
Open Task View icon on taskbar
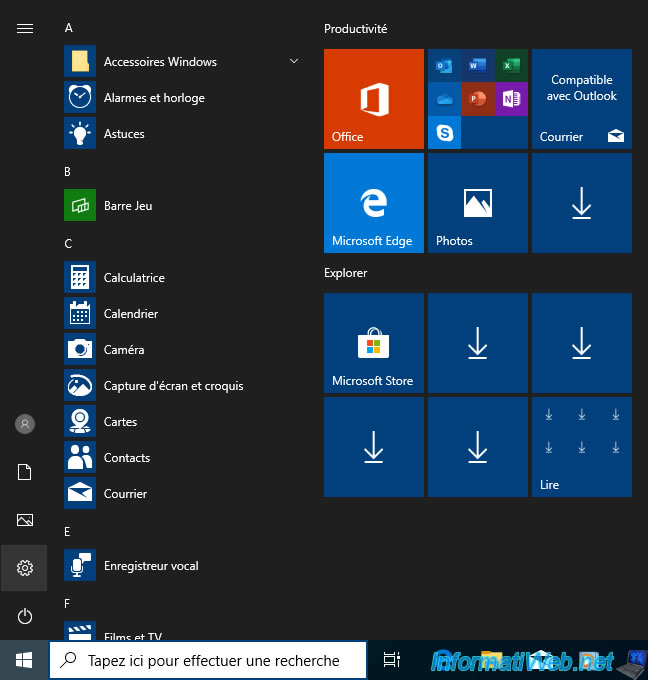click(392, 660)
